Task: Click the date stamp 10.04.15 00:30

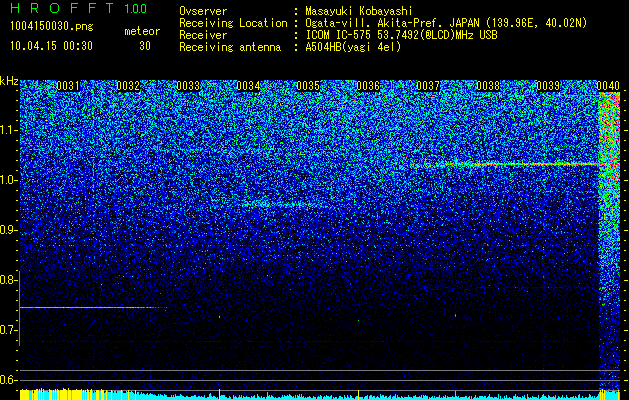Action: 51,46
